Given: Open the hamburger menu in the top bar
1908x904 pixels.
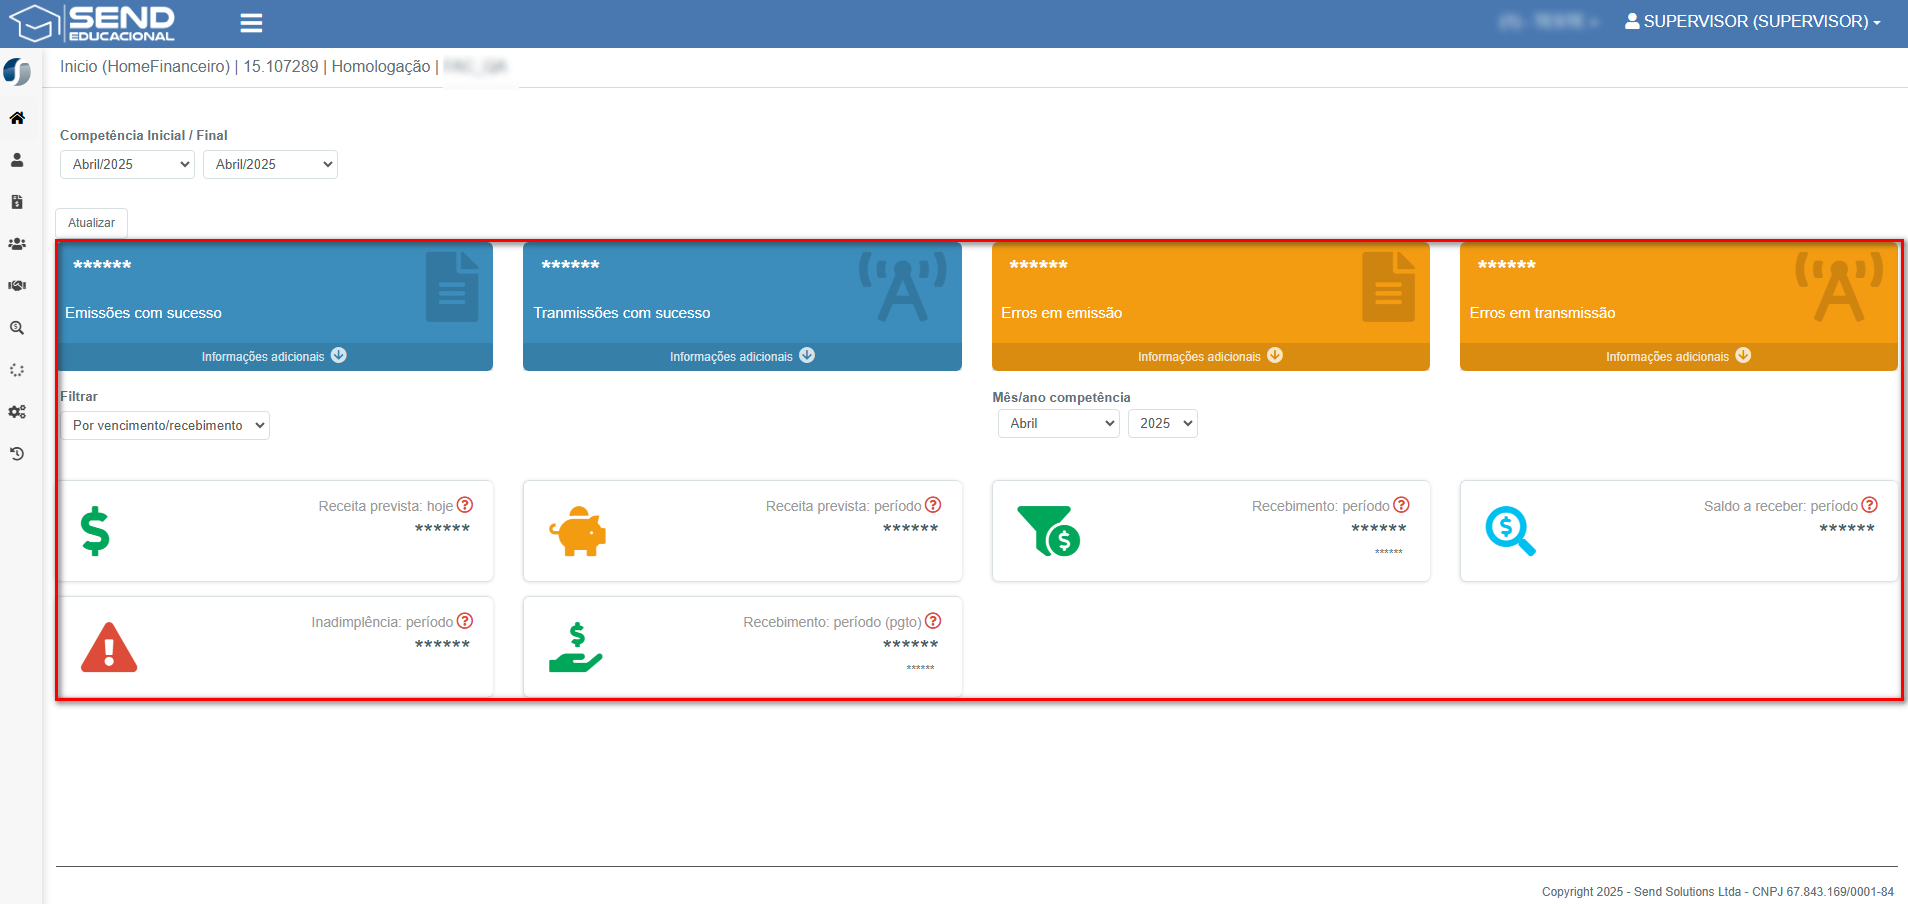Looking at the screenshot, I should point(251,22).
